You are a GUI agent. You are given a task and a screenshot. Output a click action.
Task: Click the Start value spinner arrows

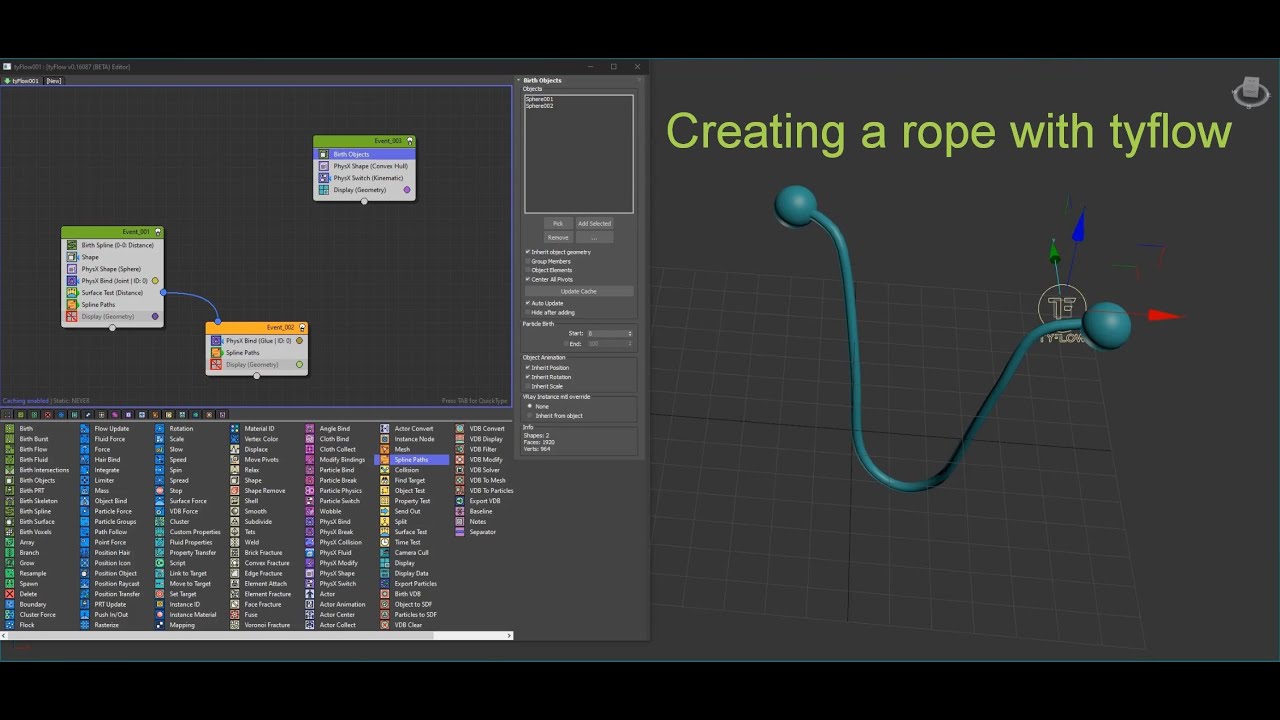pyautogui.click(x=629, y=333)
